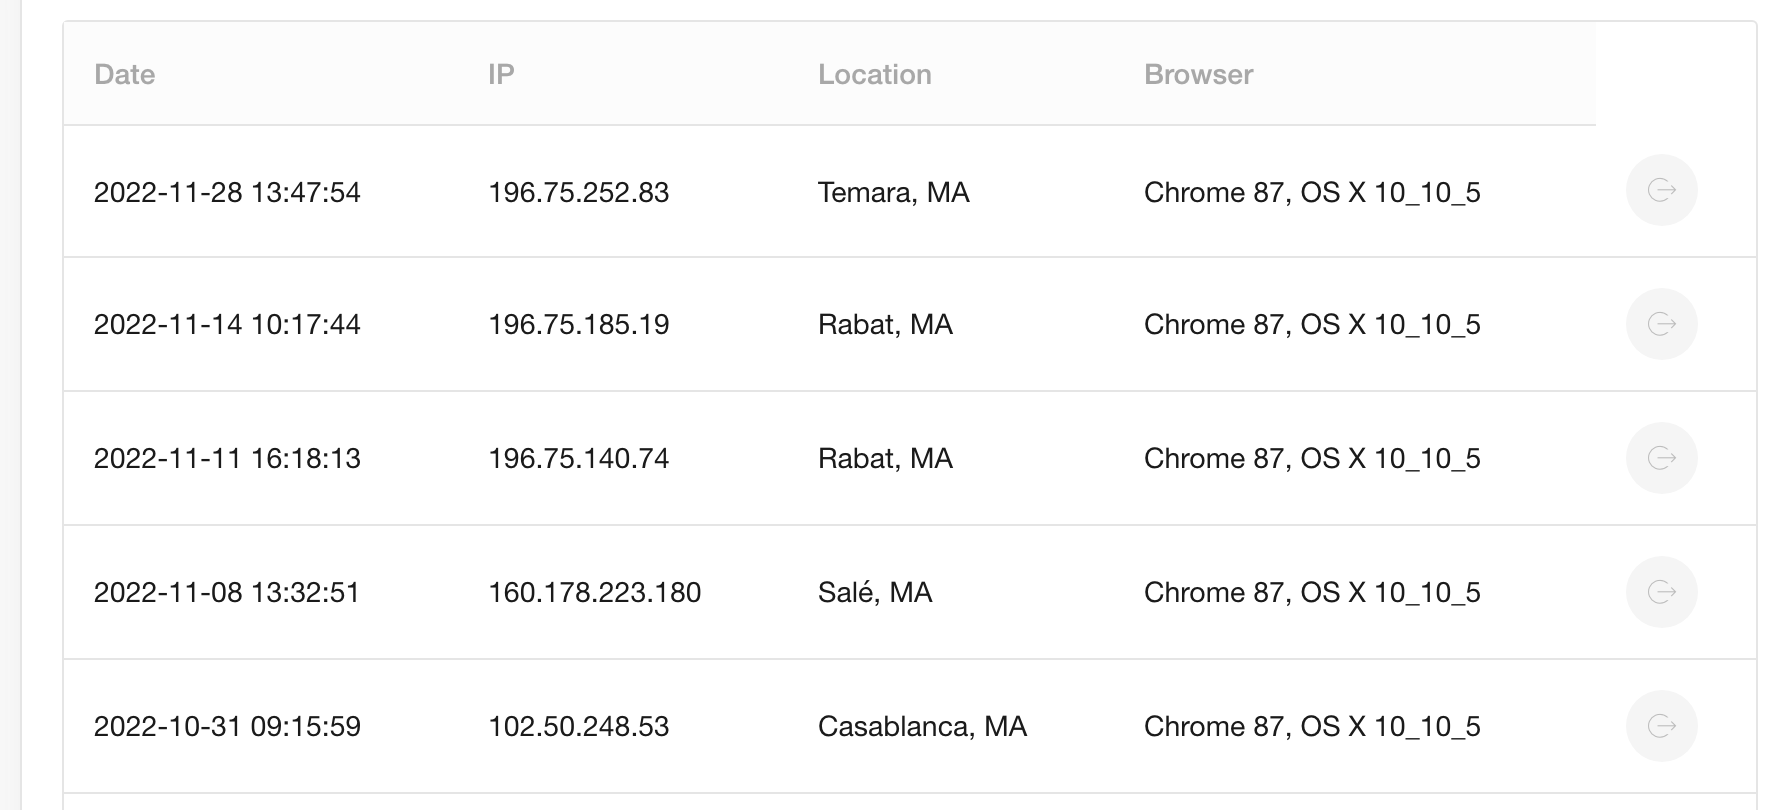Click browser text in 2022-11-08 row
The width and height of the screenshot is (1774, 810).
pyautogui.click(x=1312, y=592)
